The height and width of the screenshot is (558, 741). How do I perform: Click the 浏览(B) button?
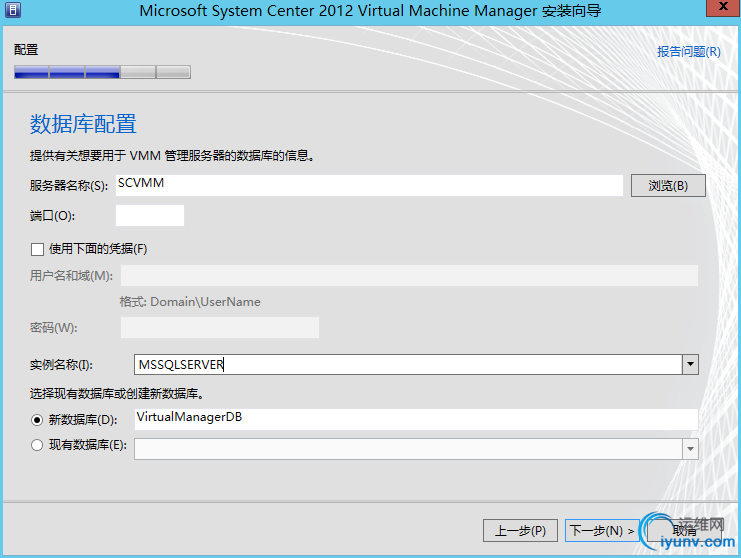(x=668, y=186)
